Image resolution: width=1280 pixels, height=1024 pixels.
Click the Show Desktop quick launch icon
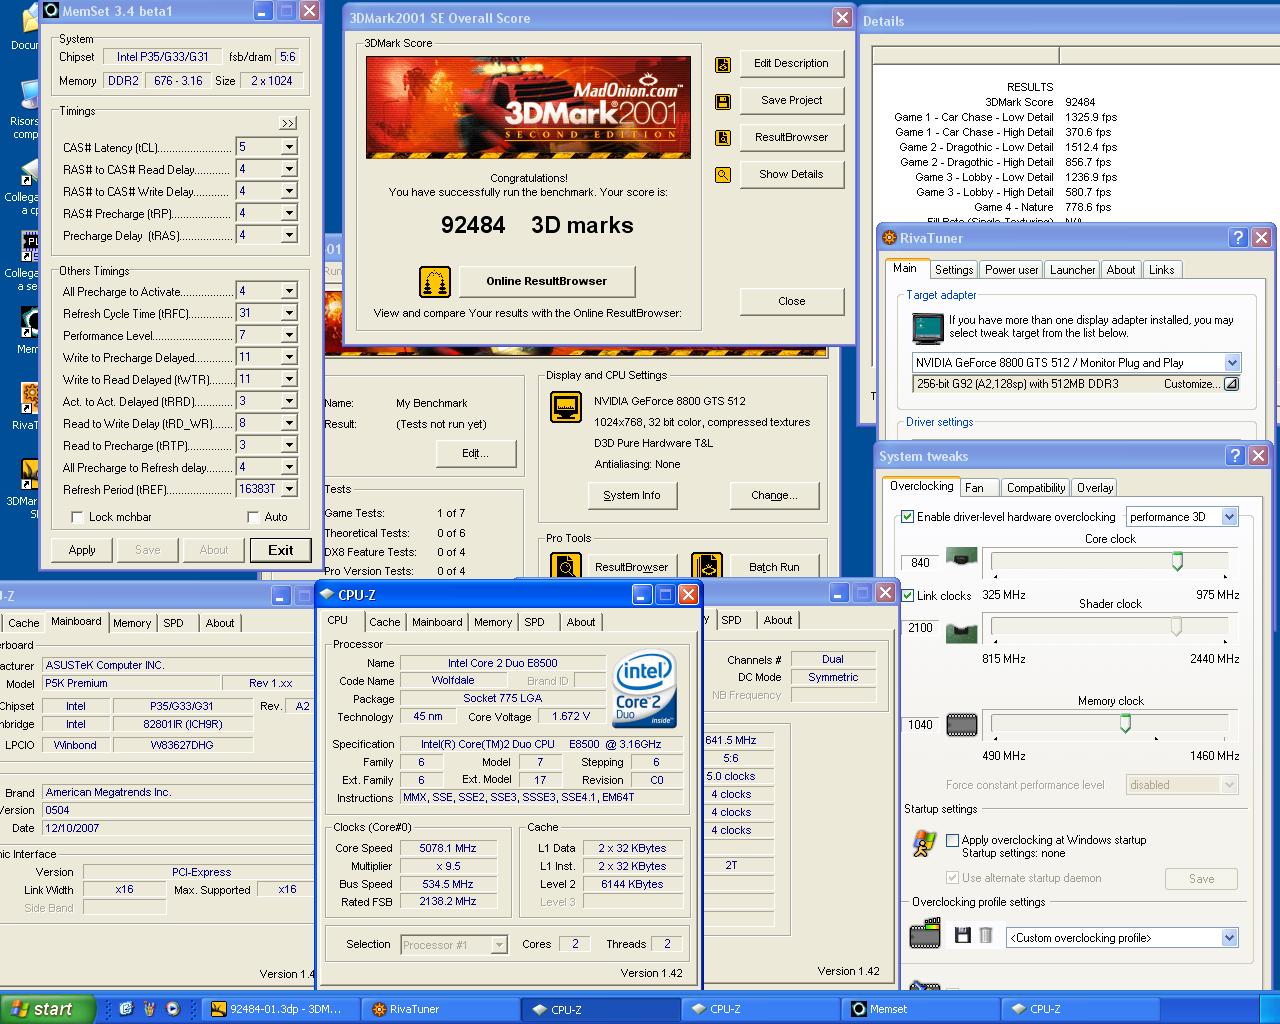(126, 1009)
